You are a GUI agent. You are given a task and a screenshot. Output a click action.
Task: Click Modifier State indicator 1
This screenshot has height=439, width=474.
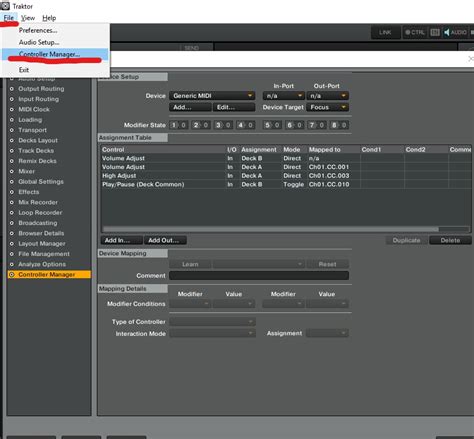point(179,125)
